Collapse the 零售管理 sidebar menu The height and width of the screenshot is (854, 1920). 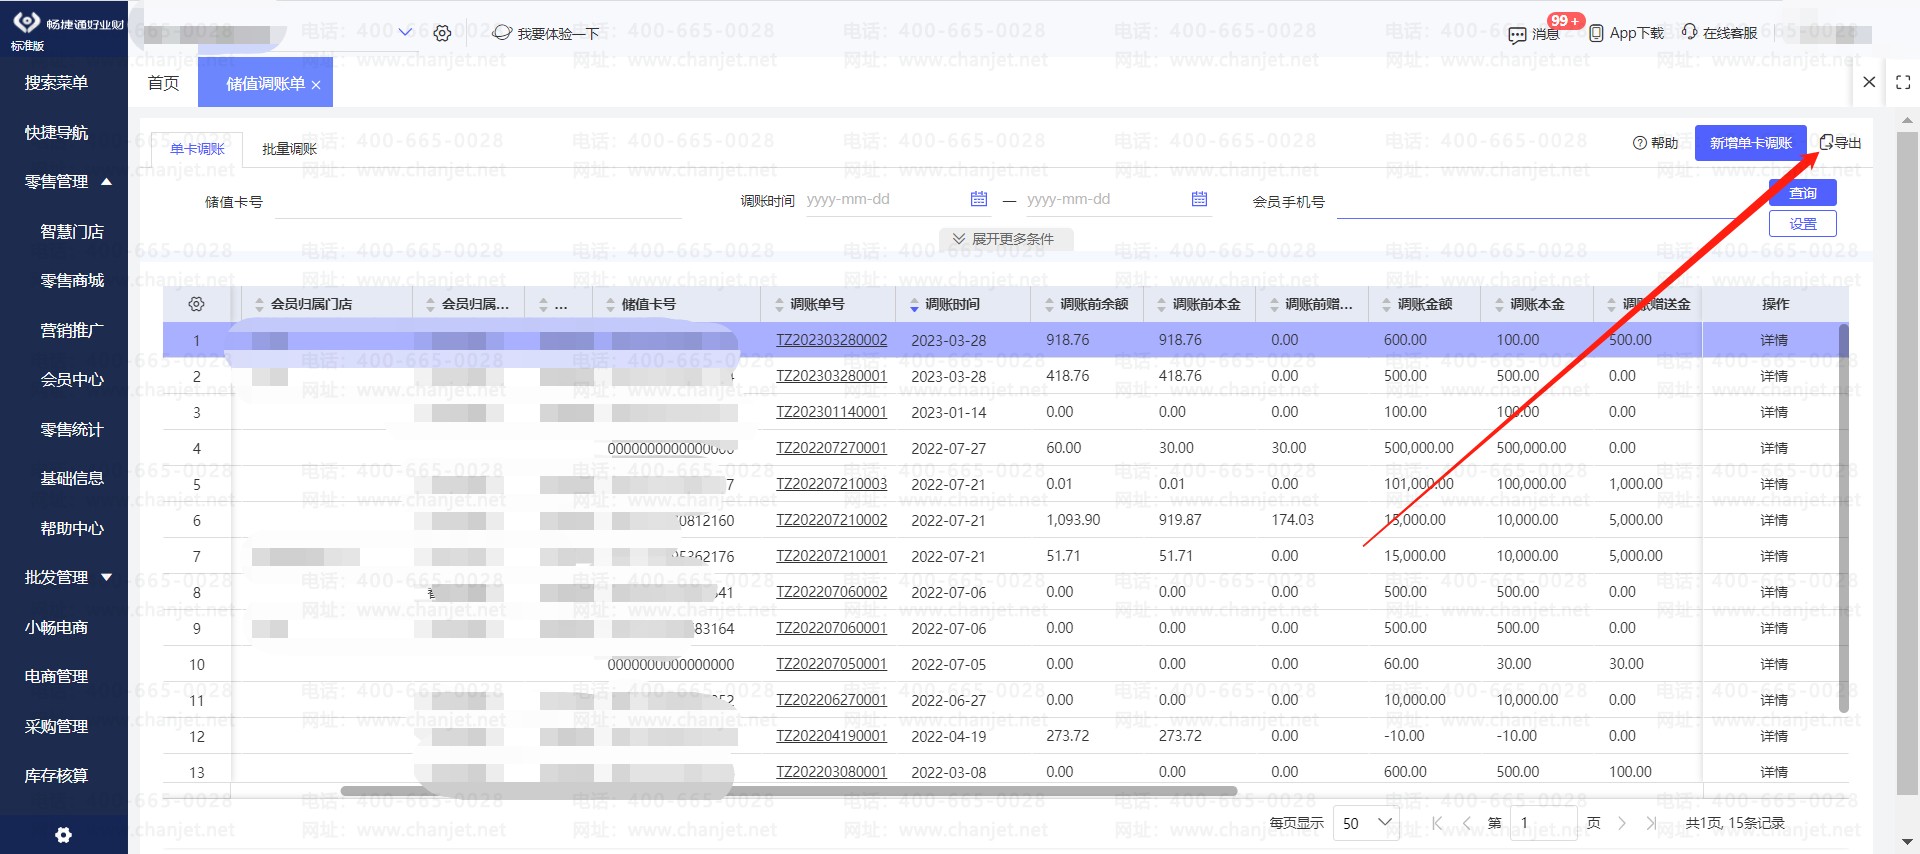tap(106, 182)
